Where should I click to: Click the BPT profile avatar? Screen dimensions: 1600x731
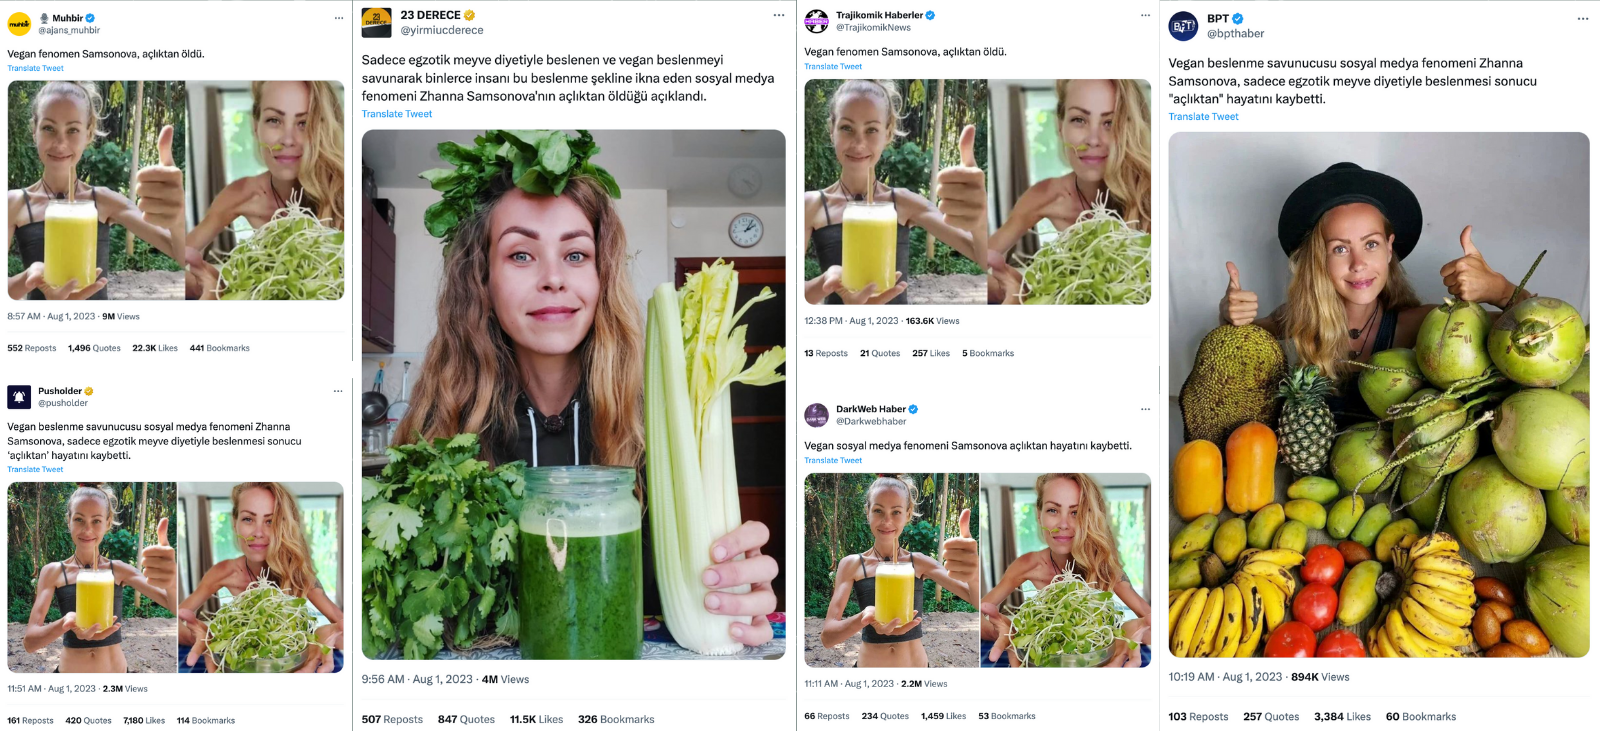click(x=1184, y=26)
